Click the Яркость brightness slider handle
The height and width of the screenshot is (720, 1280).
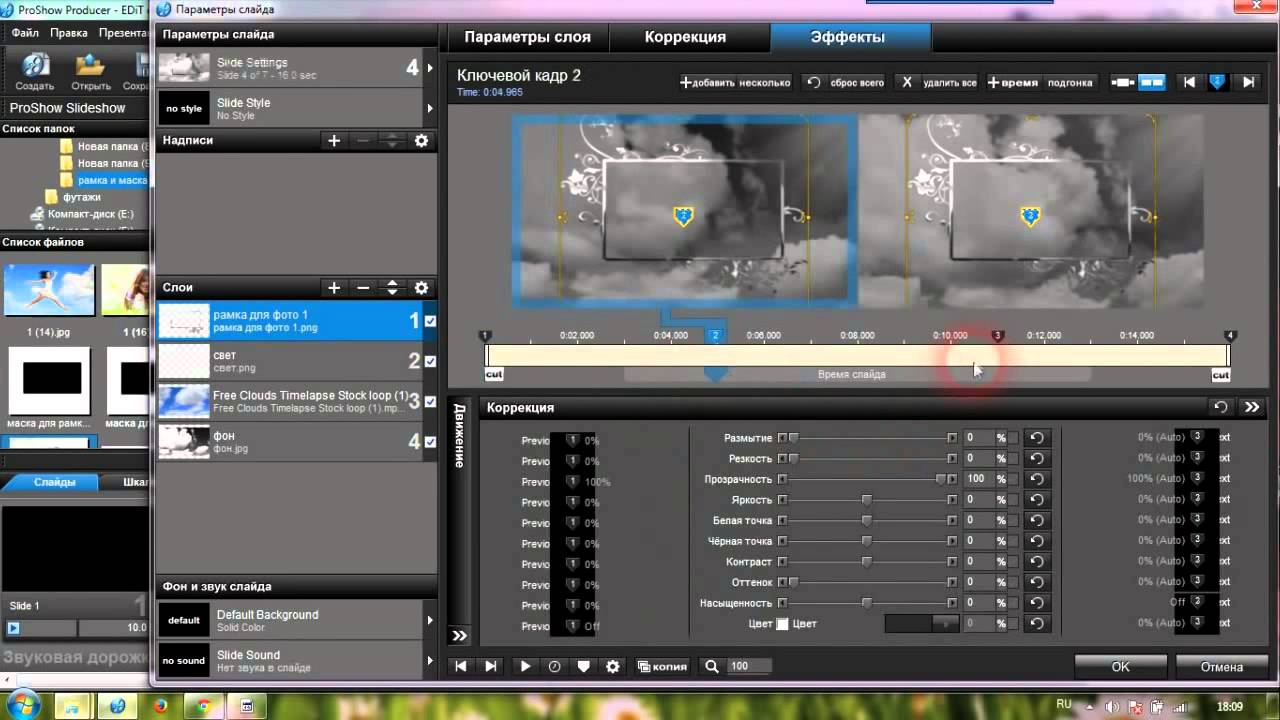866,500
